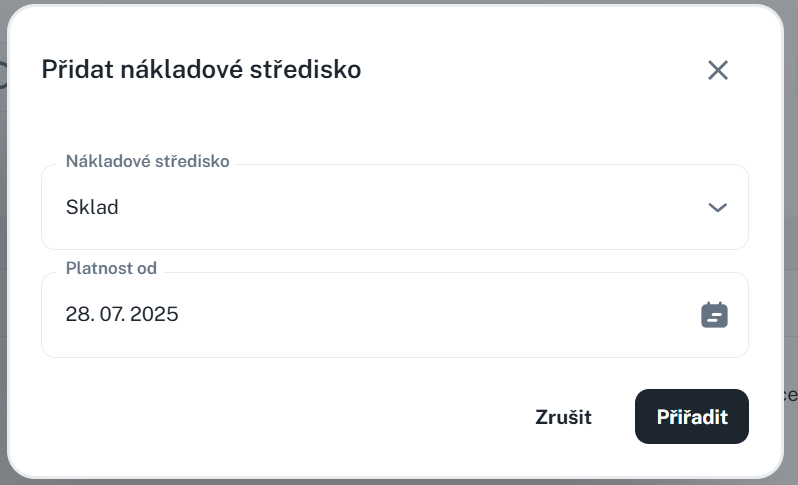Click the date value 28. 07. 2025
The width and height of the screenshot is (798, 485).
pos(122,315)
